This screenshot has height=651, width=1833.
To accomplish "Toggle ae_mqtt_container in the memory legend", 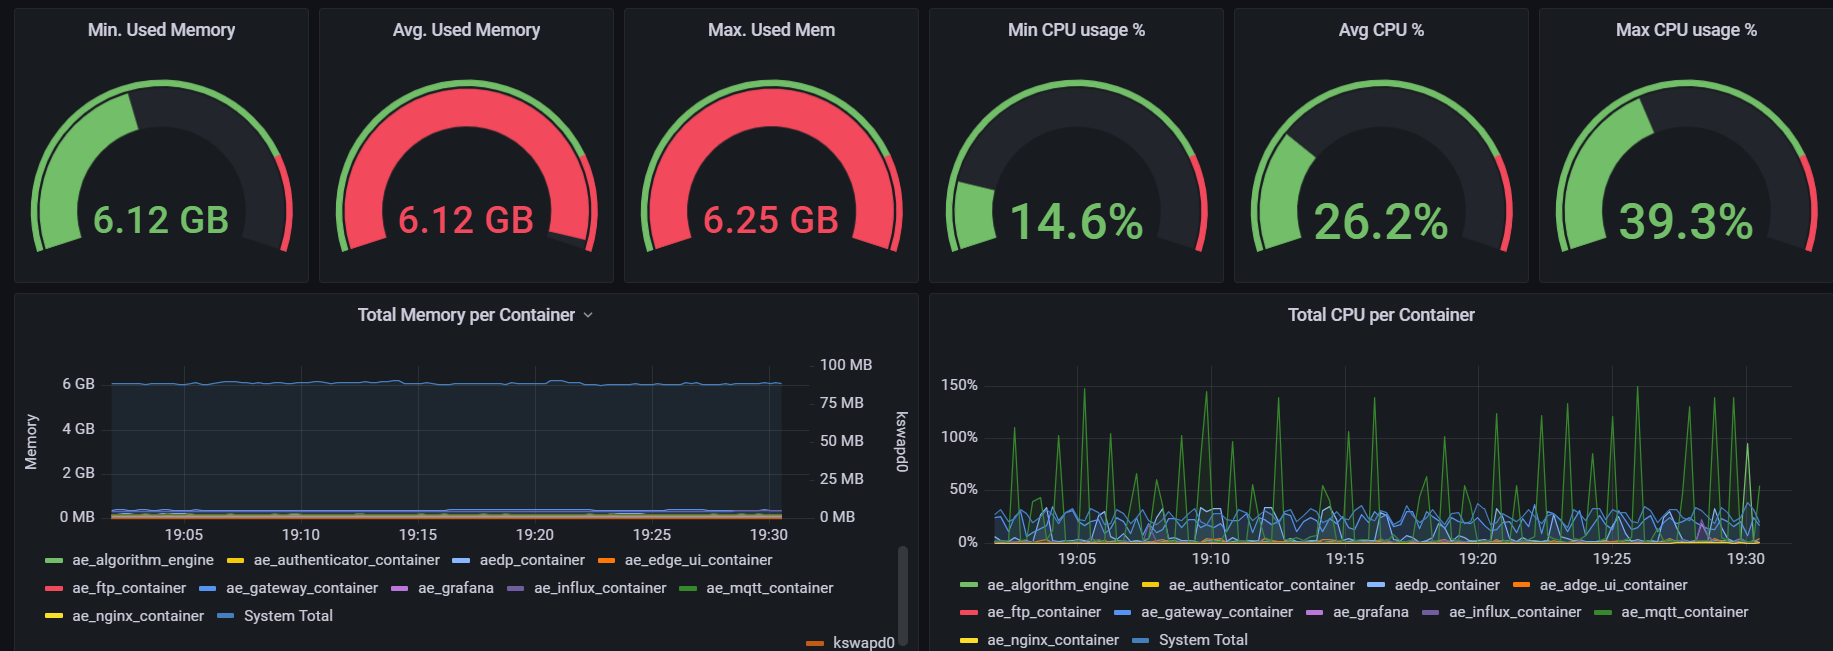I will coord(770,588).
